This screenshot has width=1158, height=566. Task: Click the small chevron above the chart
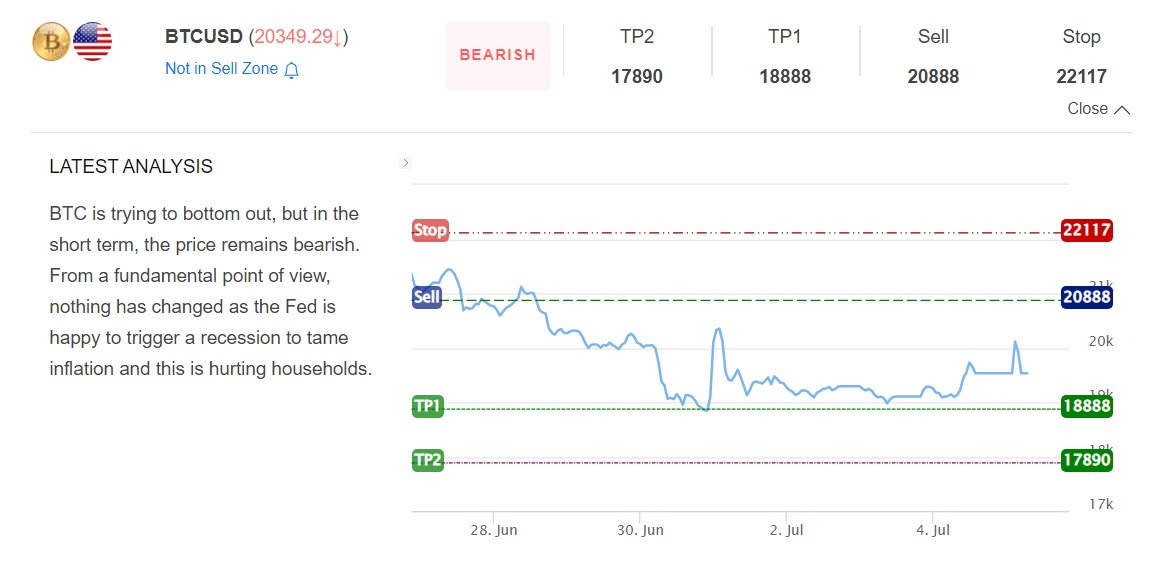coord(405,163)
